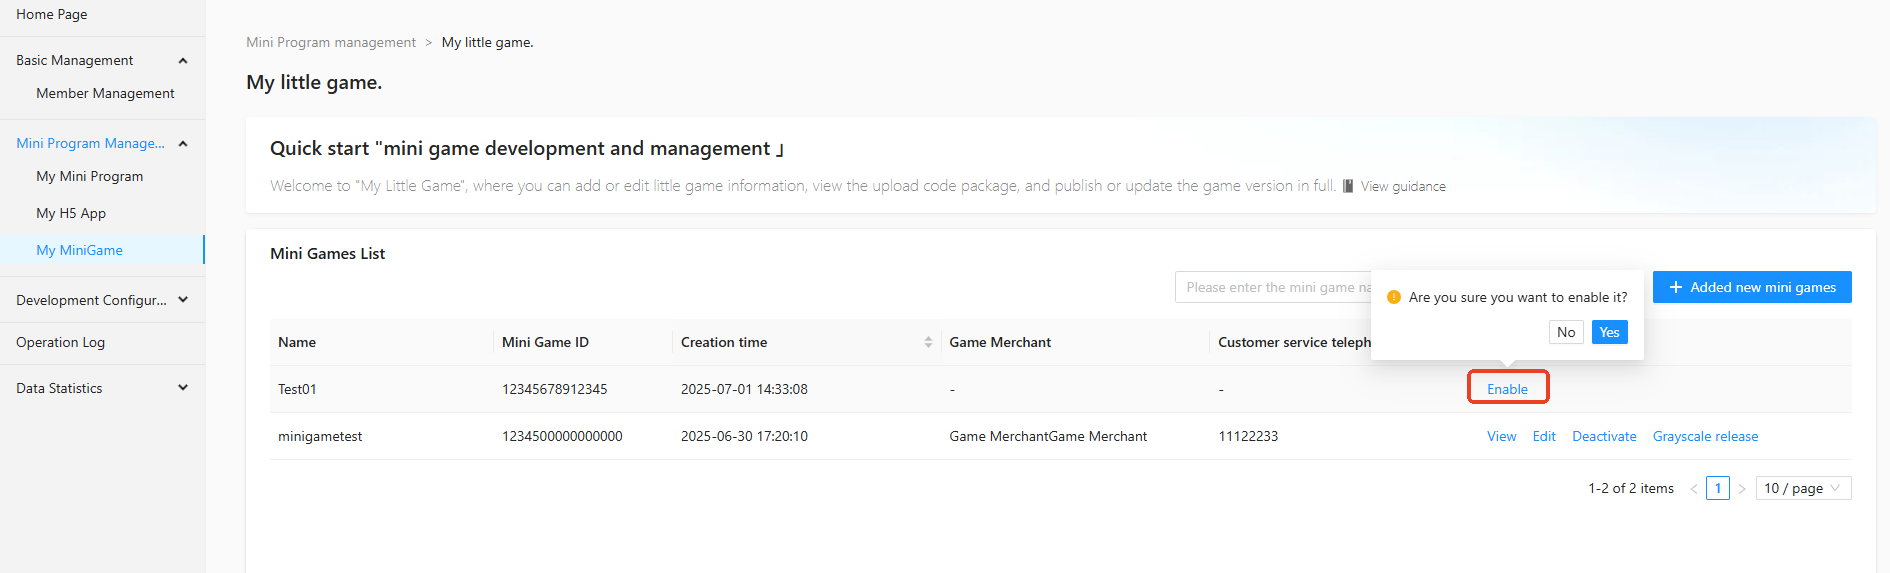This screenshot has width=1890, height=573.
Task: Click the Test01 name cell
Action: [x=297, y=389]
